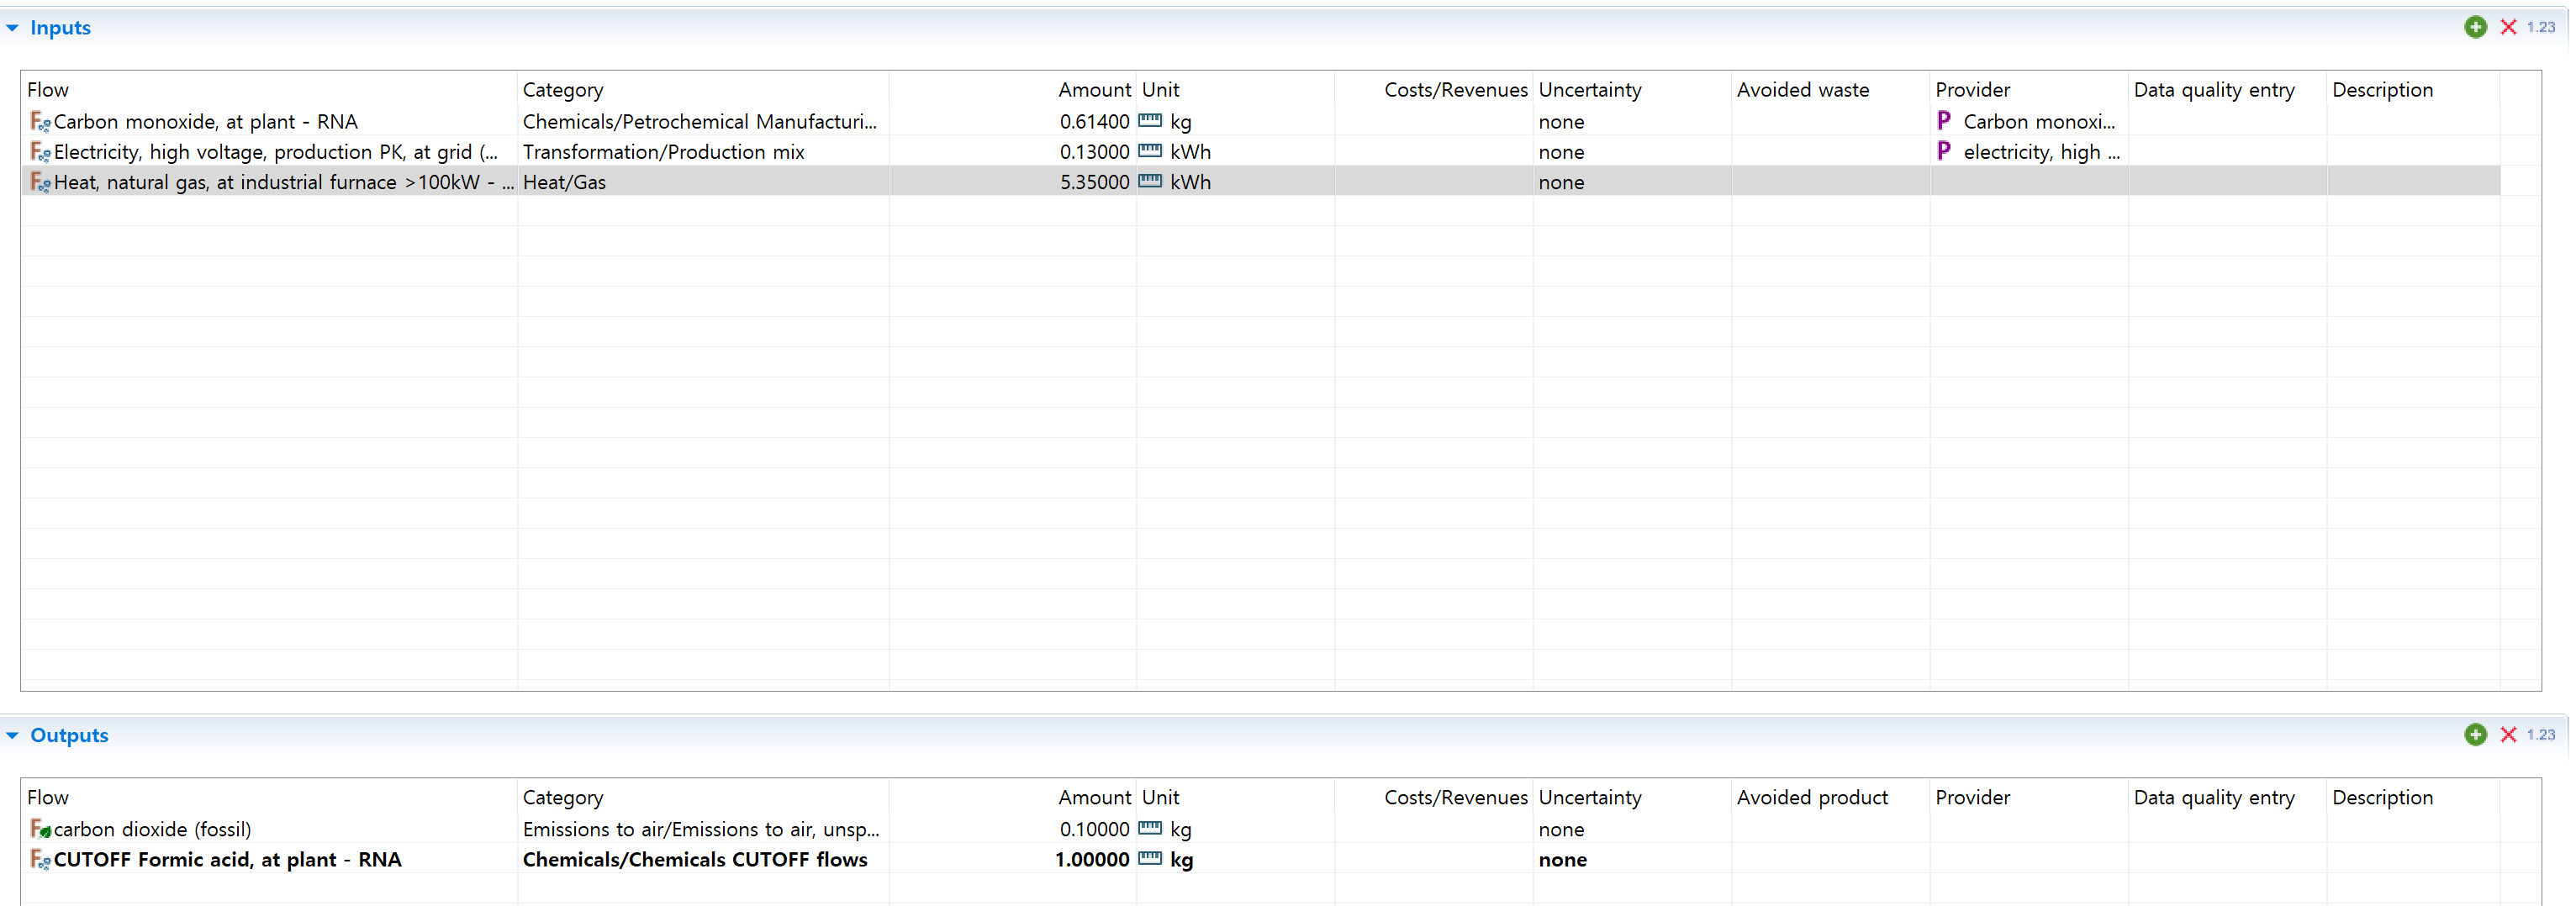Image resolution: width=2576 pixels, height=906 pixels.
Task: Edit the 0.61400 amount for Carbon monoxide
Action: [x=1094, y=122]
